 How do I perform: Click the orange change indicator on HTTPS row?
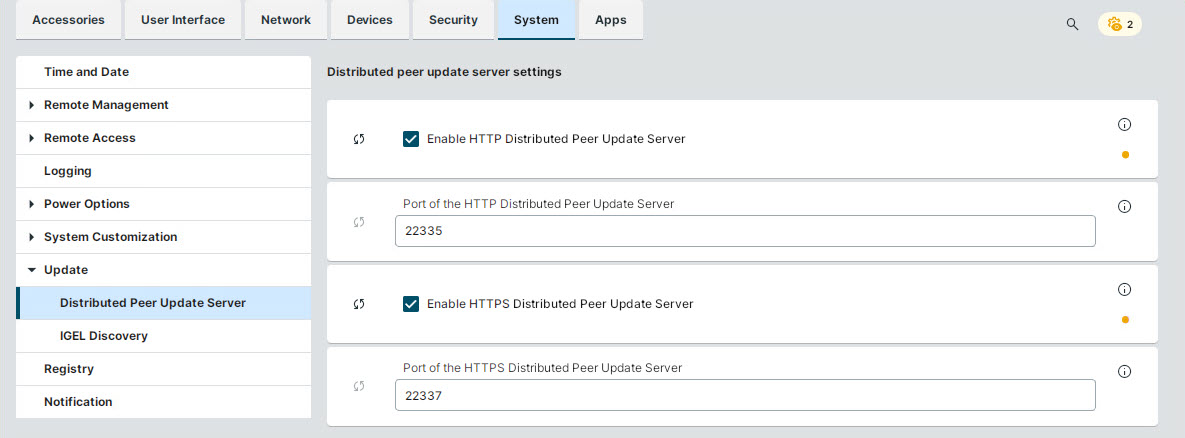pos(1125,319)
